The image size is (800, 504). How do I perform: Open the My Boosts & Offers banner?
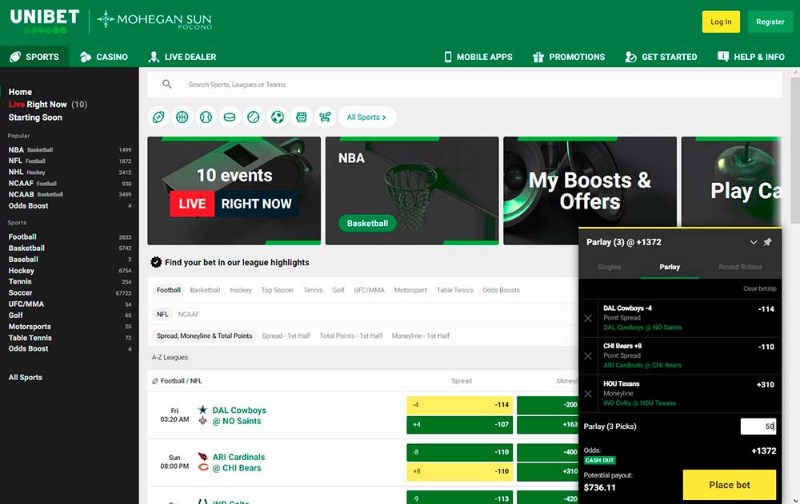pos(590,190)
